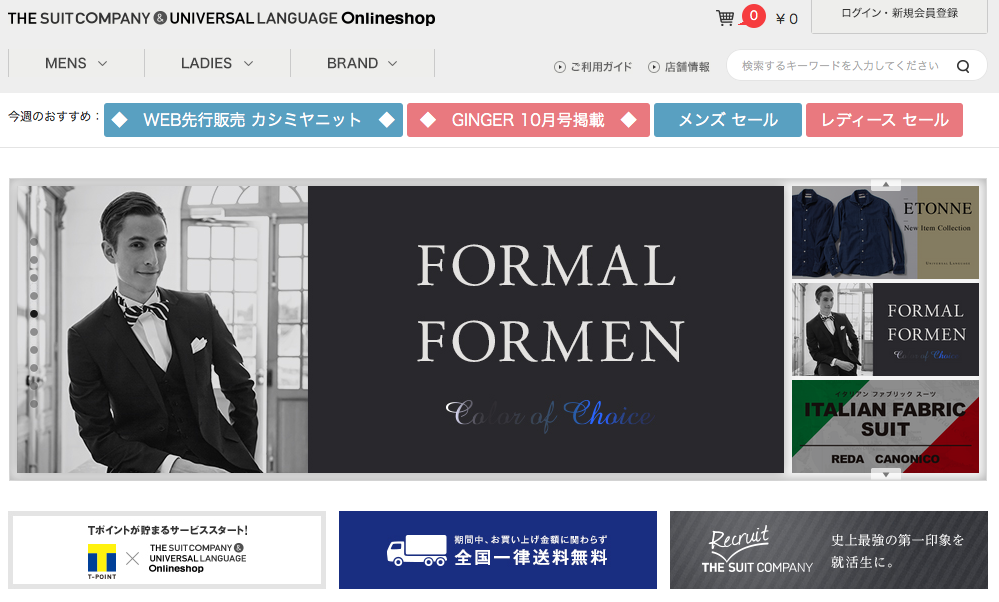Click the search magnifier icon
This screenshot has height=602, width=999.
click(x=963, y=66)
